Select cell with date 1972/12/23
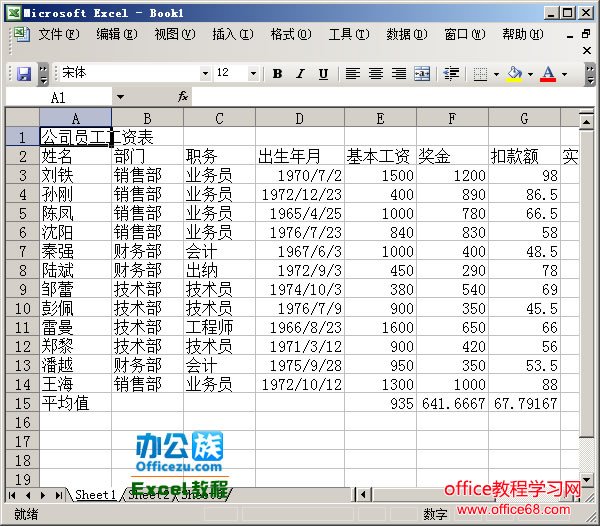 [x=300, y=194]
